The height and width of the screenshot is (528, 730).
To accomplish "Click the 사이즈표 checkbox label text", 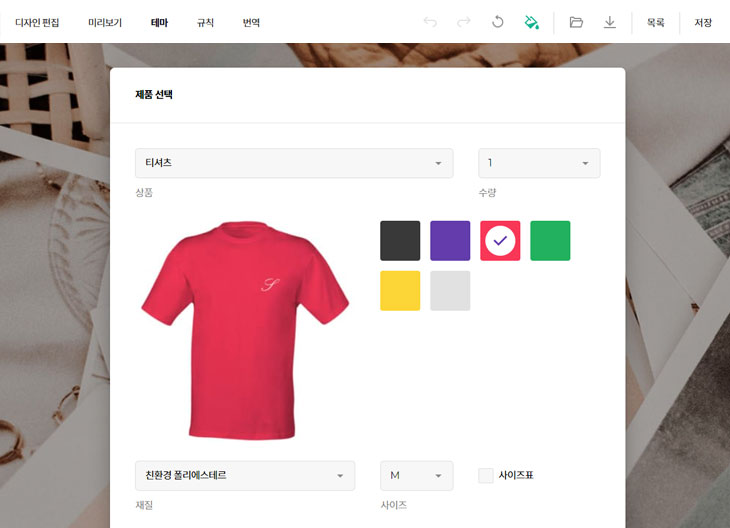I will click(x=516, y=475).
